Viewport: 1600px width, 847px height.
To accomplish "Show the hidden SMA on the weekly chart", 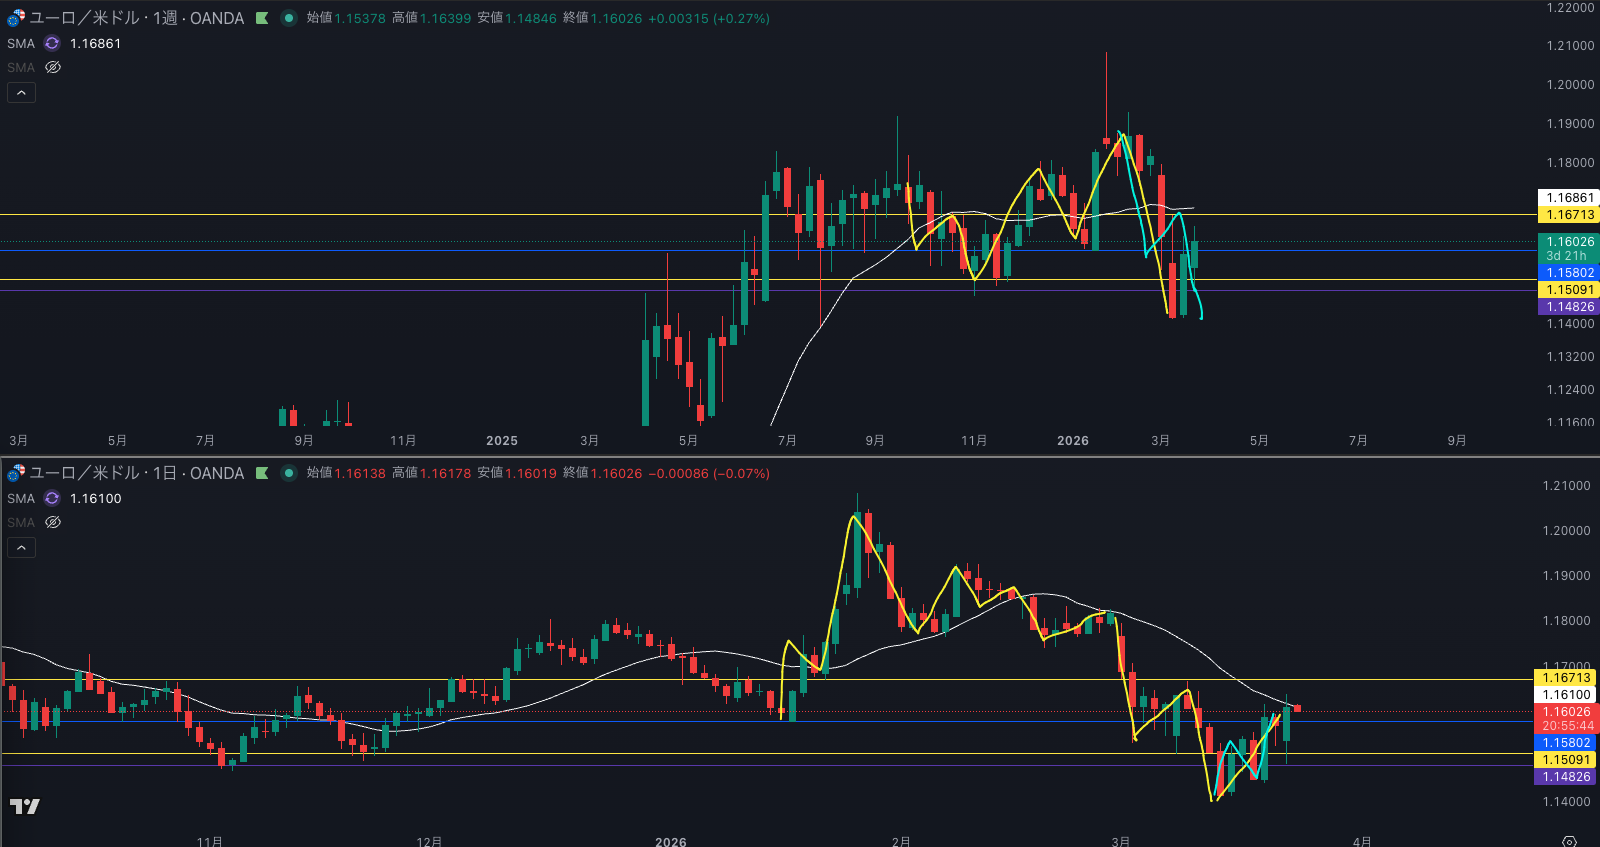I will tap(53, 67).
